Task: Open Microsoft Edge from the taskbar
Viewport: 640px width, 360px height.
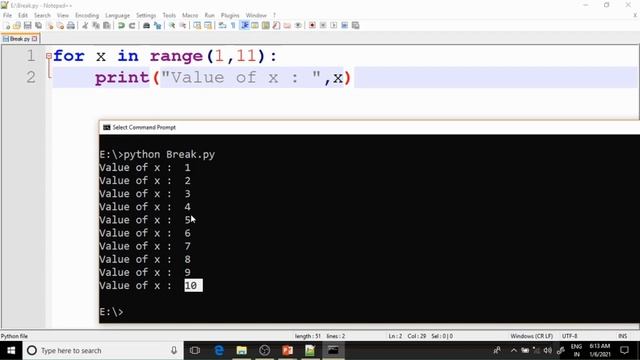Action: (x=219, y=350)
